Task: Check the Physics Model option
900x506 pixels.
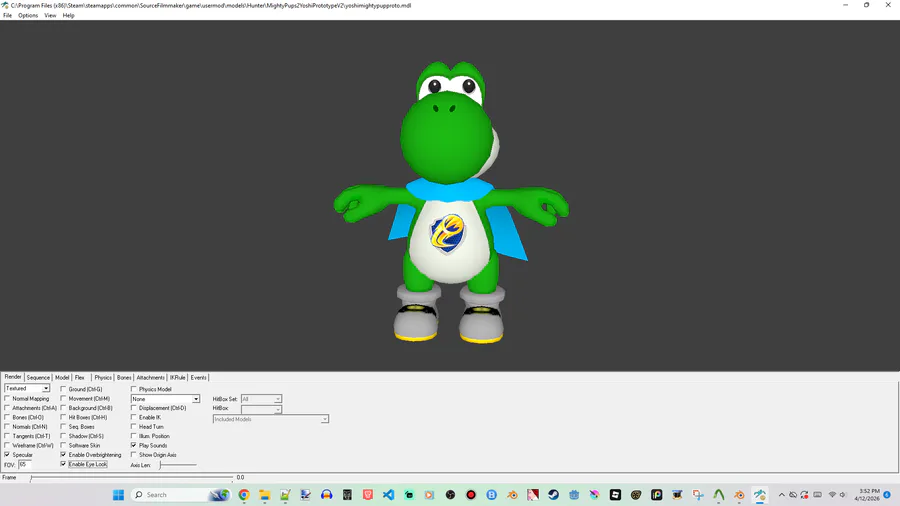Action: coord(134,389)
